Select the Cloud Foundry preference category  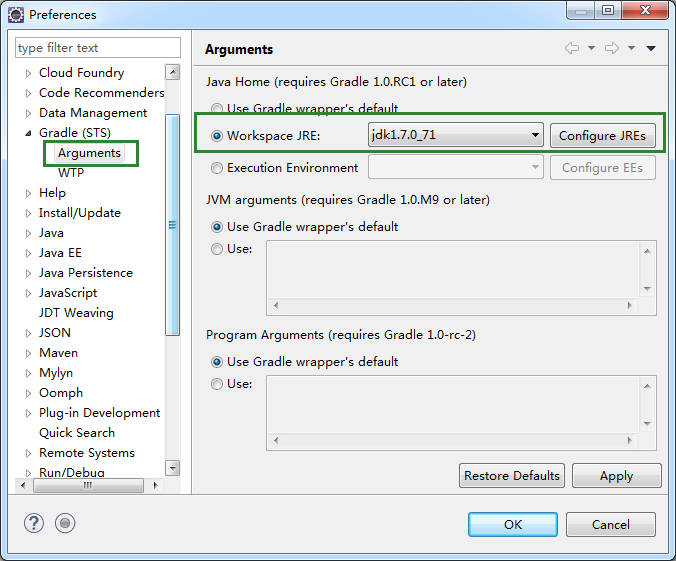pos(81,72)
